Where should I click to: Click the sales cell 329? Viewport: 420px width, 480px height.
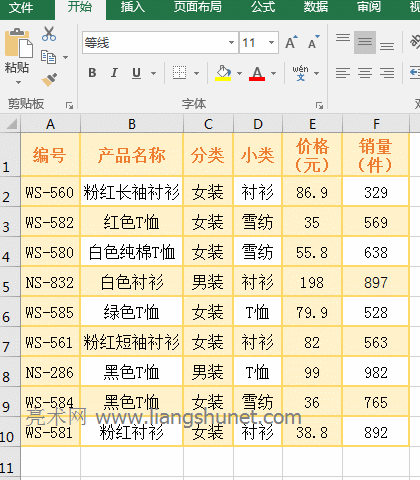376,192
